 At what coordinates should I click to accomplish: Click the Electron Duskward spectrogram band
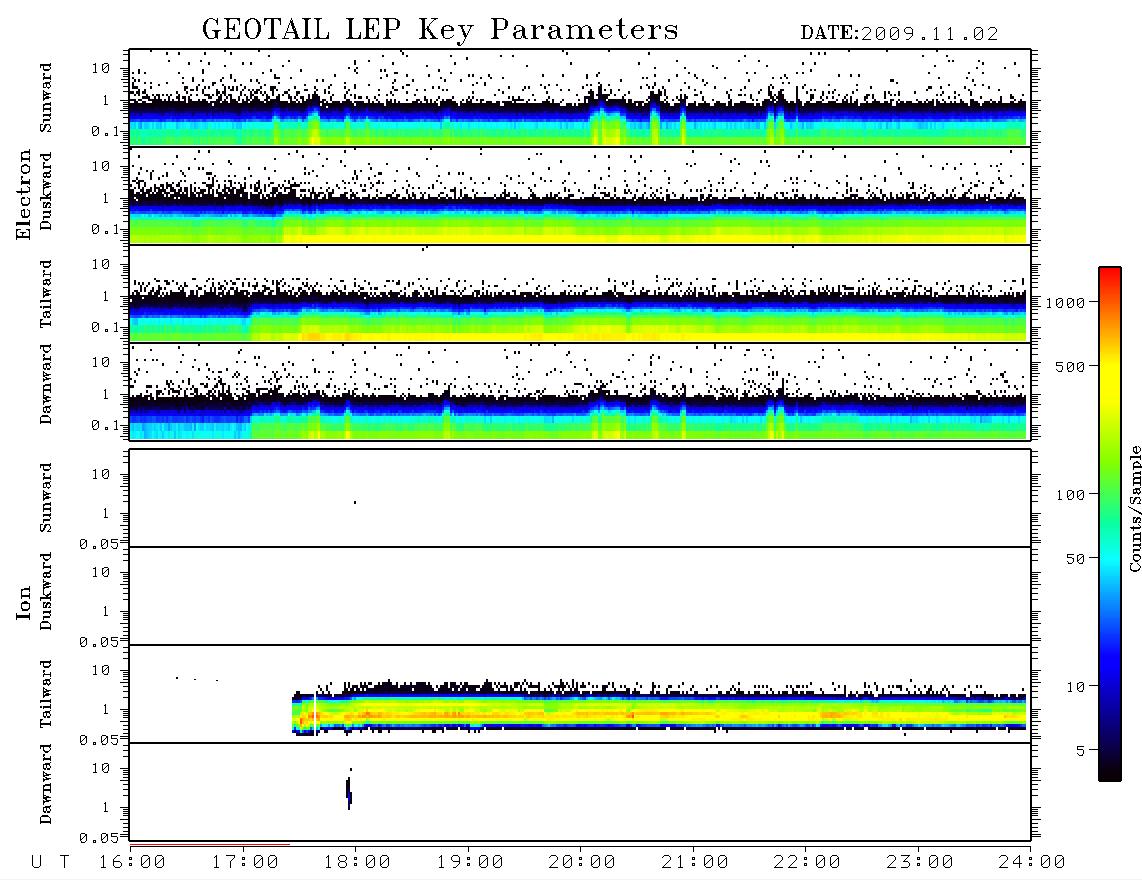578,219
